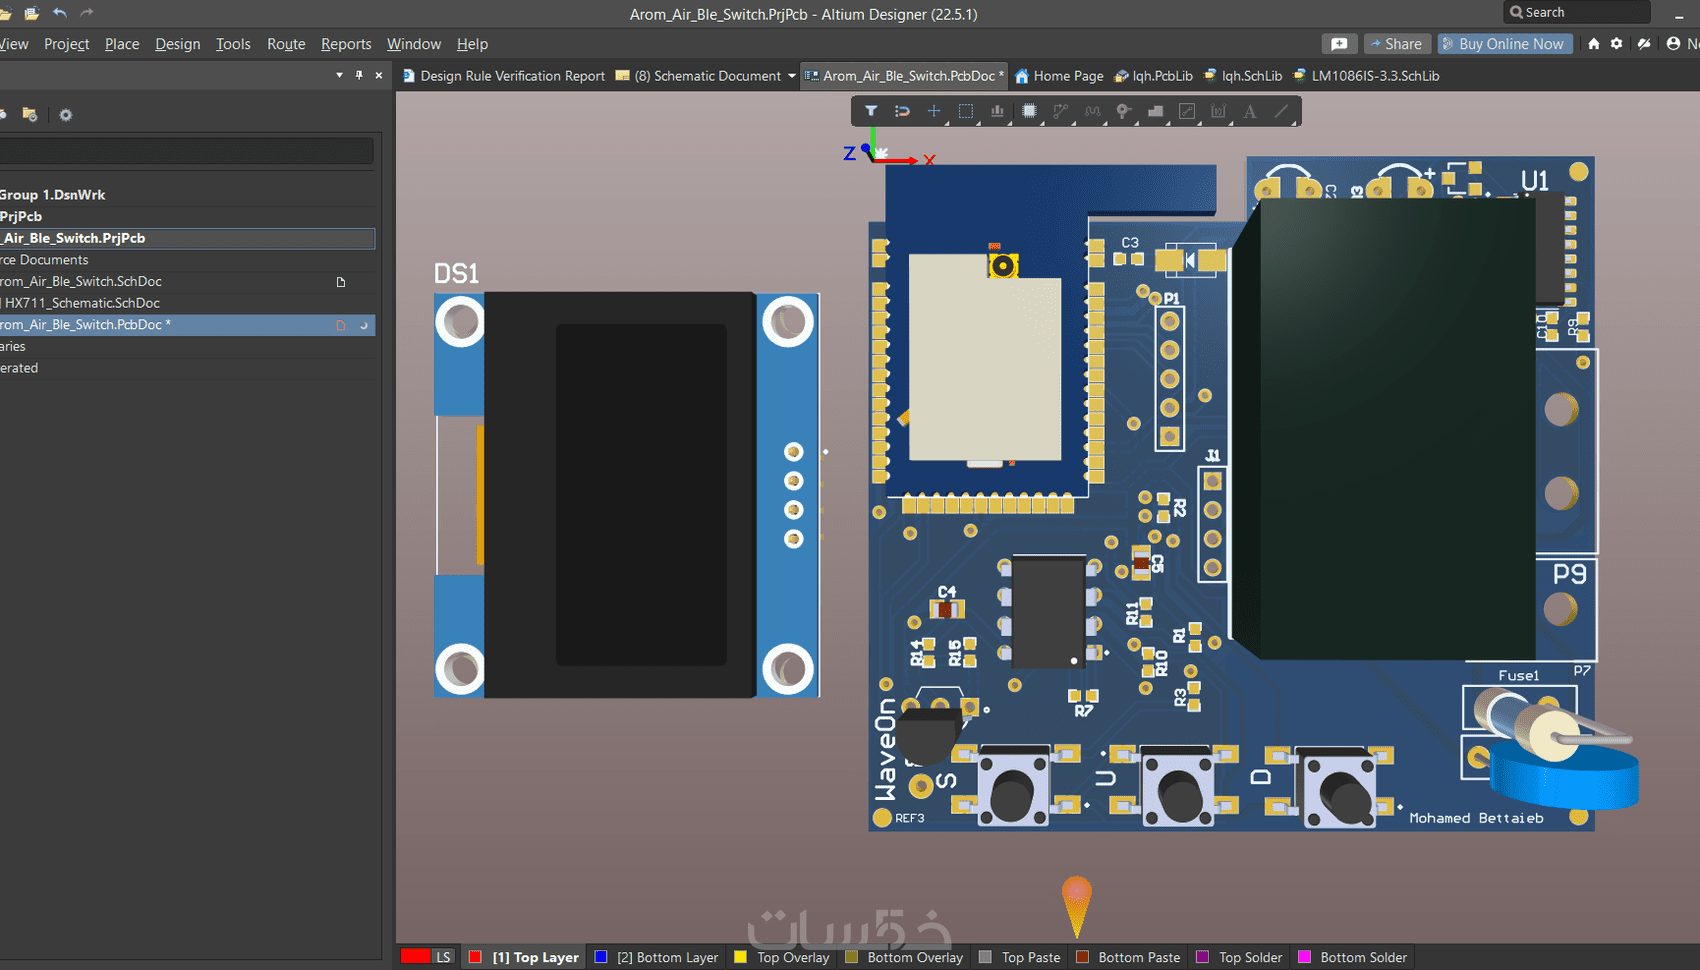Screen dimensions: 1700x970
Task: Click the Buy Online Now button
Action: pyautogui.click(x=1504, y=44)
